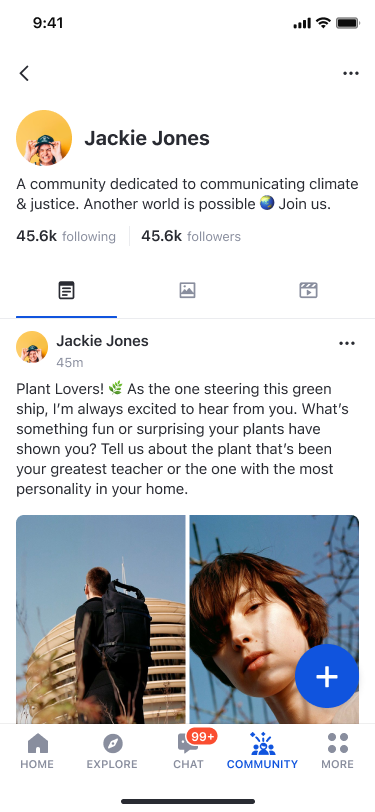Open the Explore compass tab
This screenshot has width=375, height=812.
click(112, 751)
